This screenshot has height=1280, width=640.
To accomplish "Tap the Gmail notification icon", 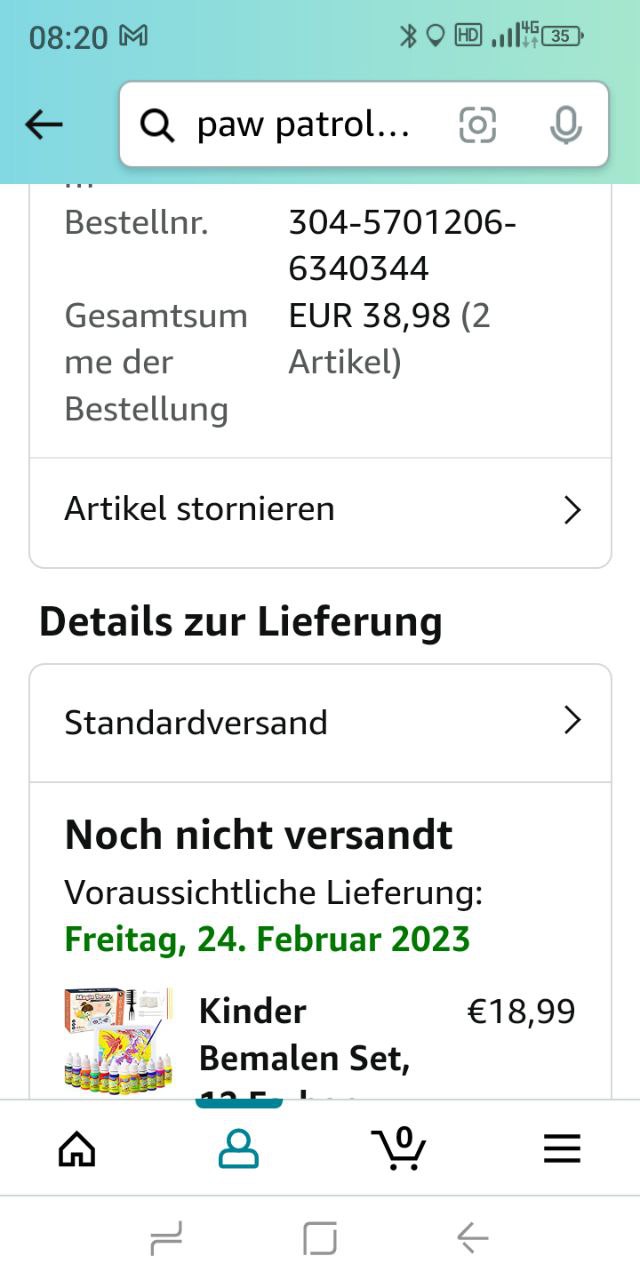I will (133, 37).
